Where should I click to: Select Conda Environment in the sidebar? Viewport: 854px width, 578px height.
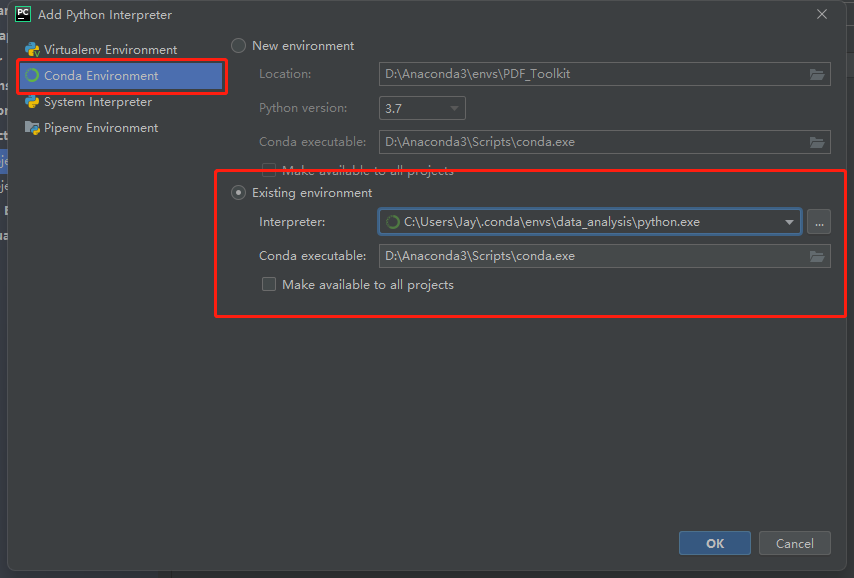click(121, 76)
